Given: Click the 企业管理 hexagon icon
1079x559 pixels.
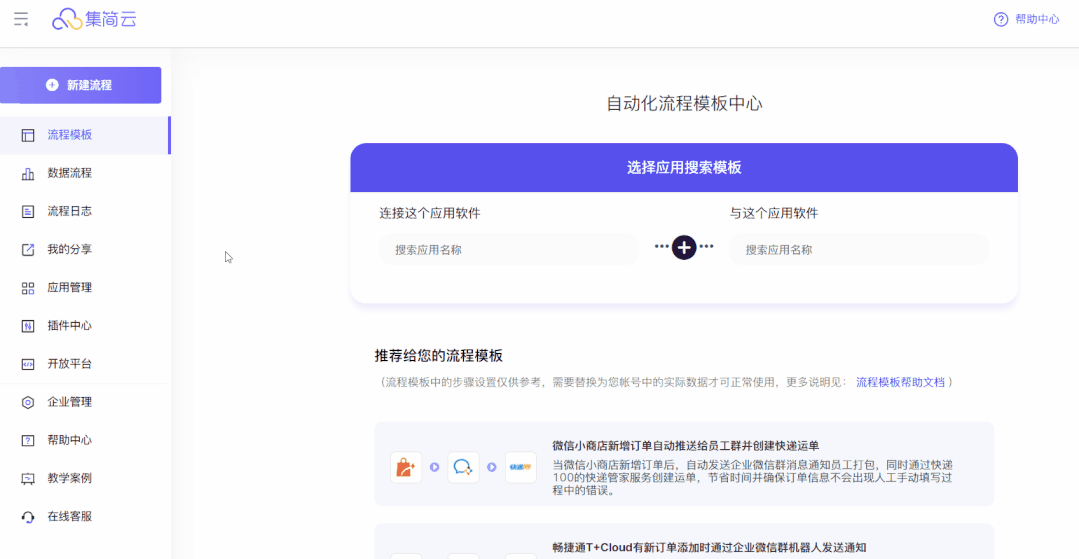Looking at the screenshot, I should [x=28, y=402].
